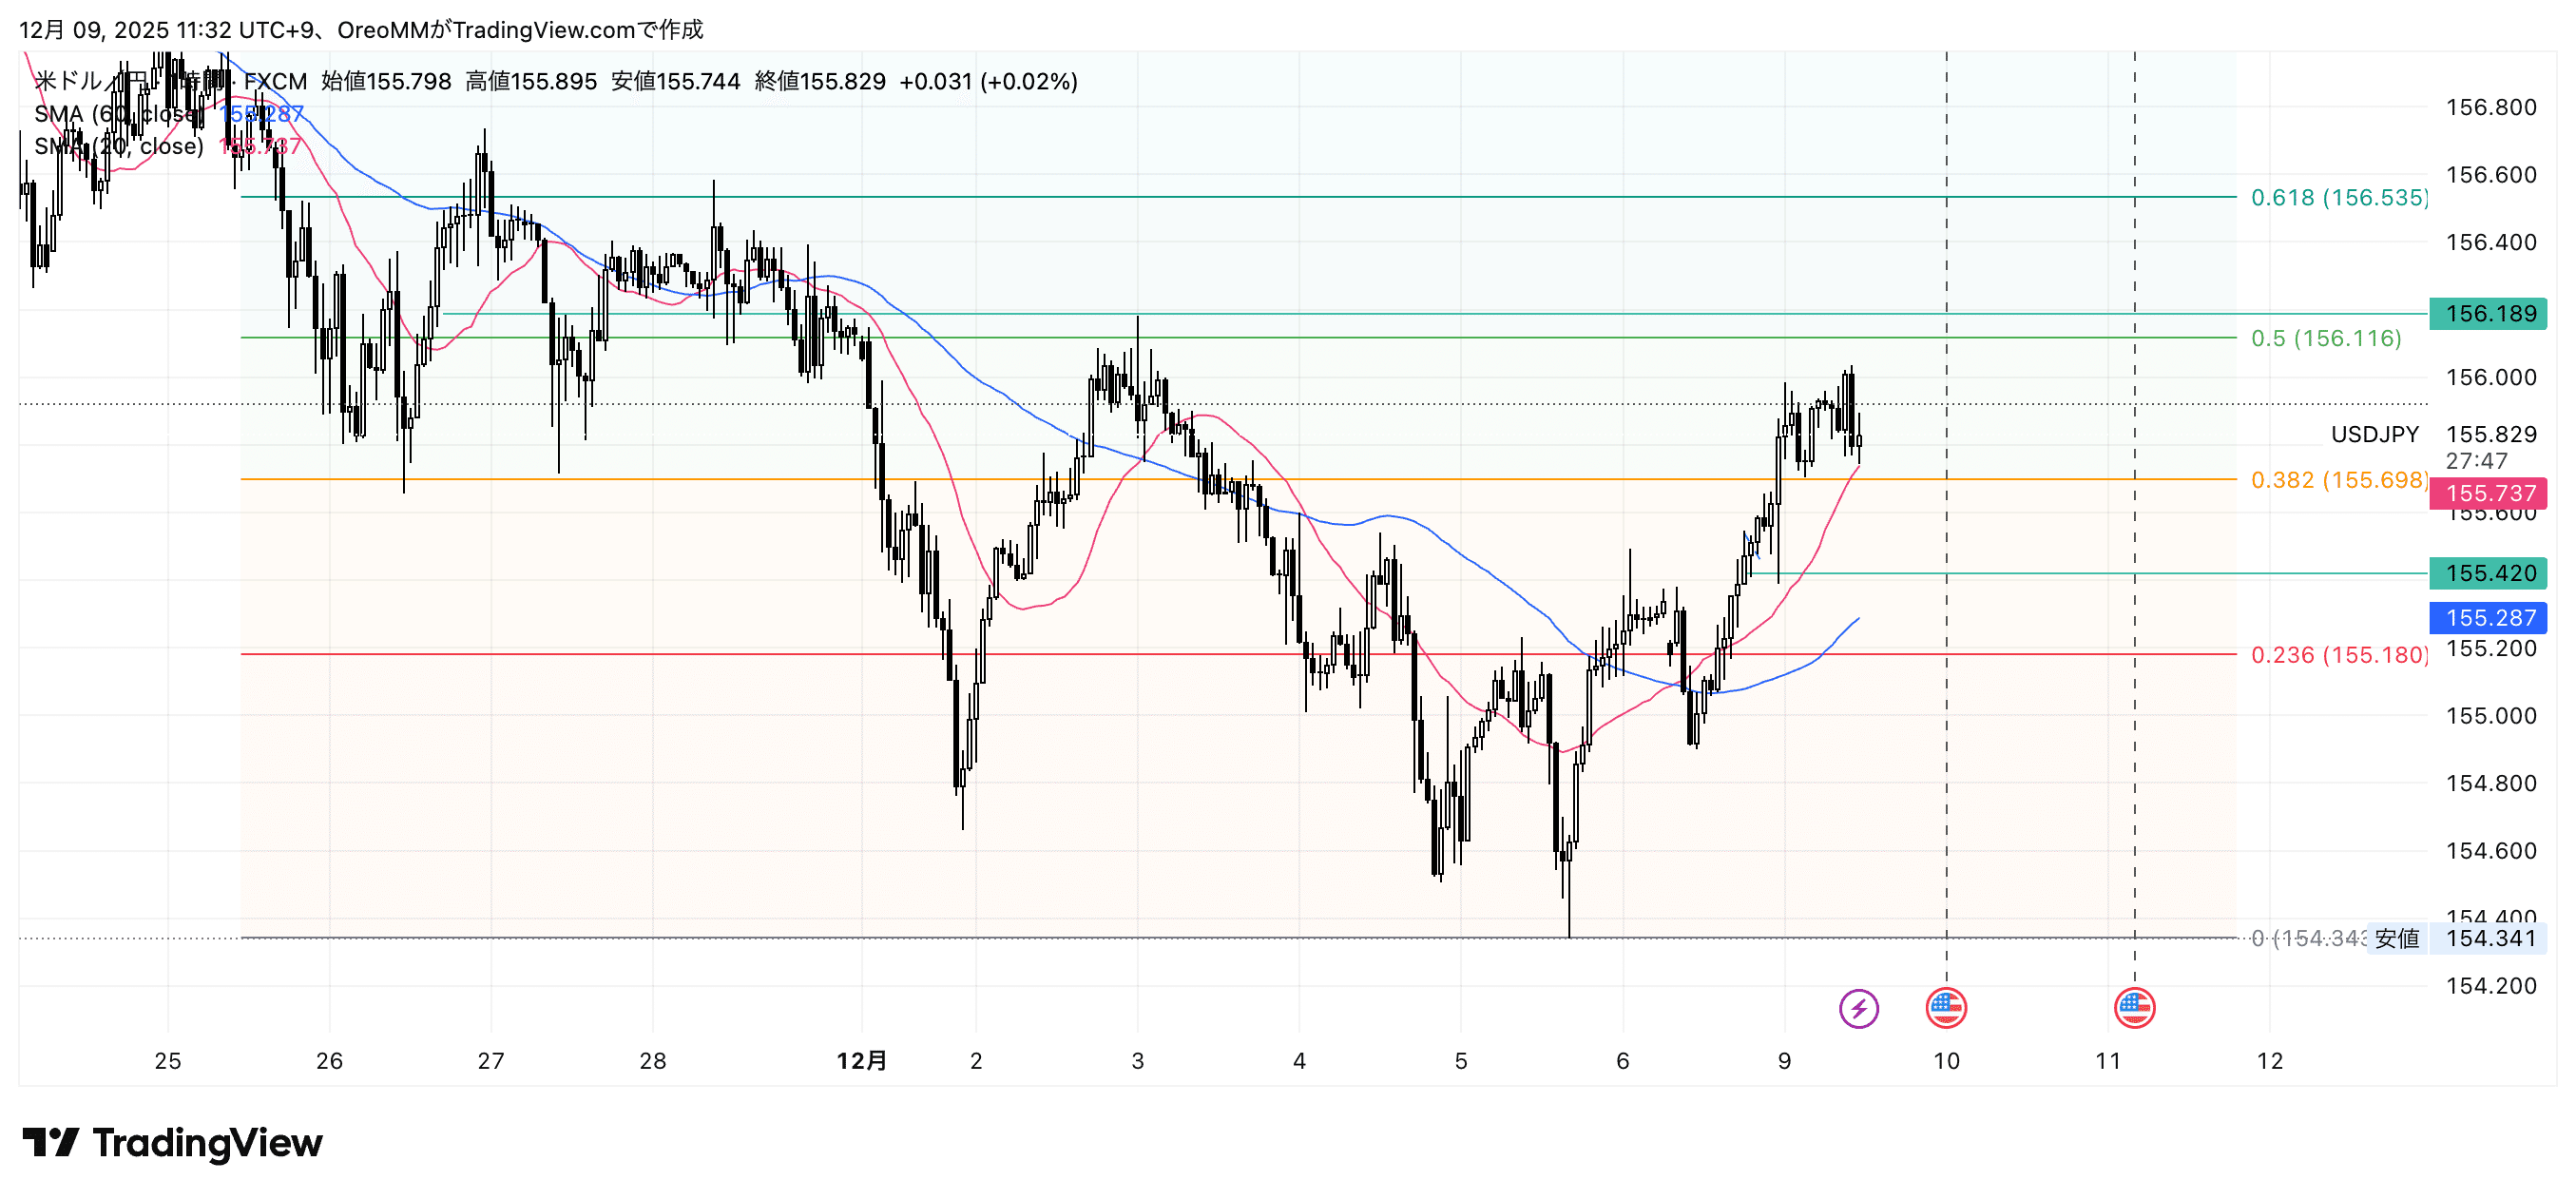Click the green 156.189 price label

[x=2488, y=314]
